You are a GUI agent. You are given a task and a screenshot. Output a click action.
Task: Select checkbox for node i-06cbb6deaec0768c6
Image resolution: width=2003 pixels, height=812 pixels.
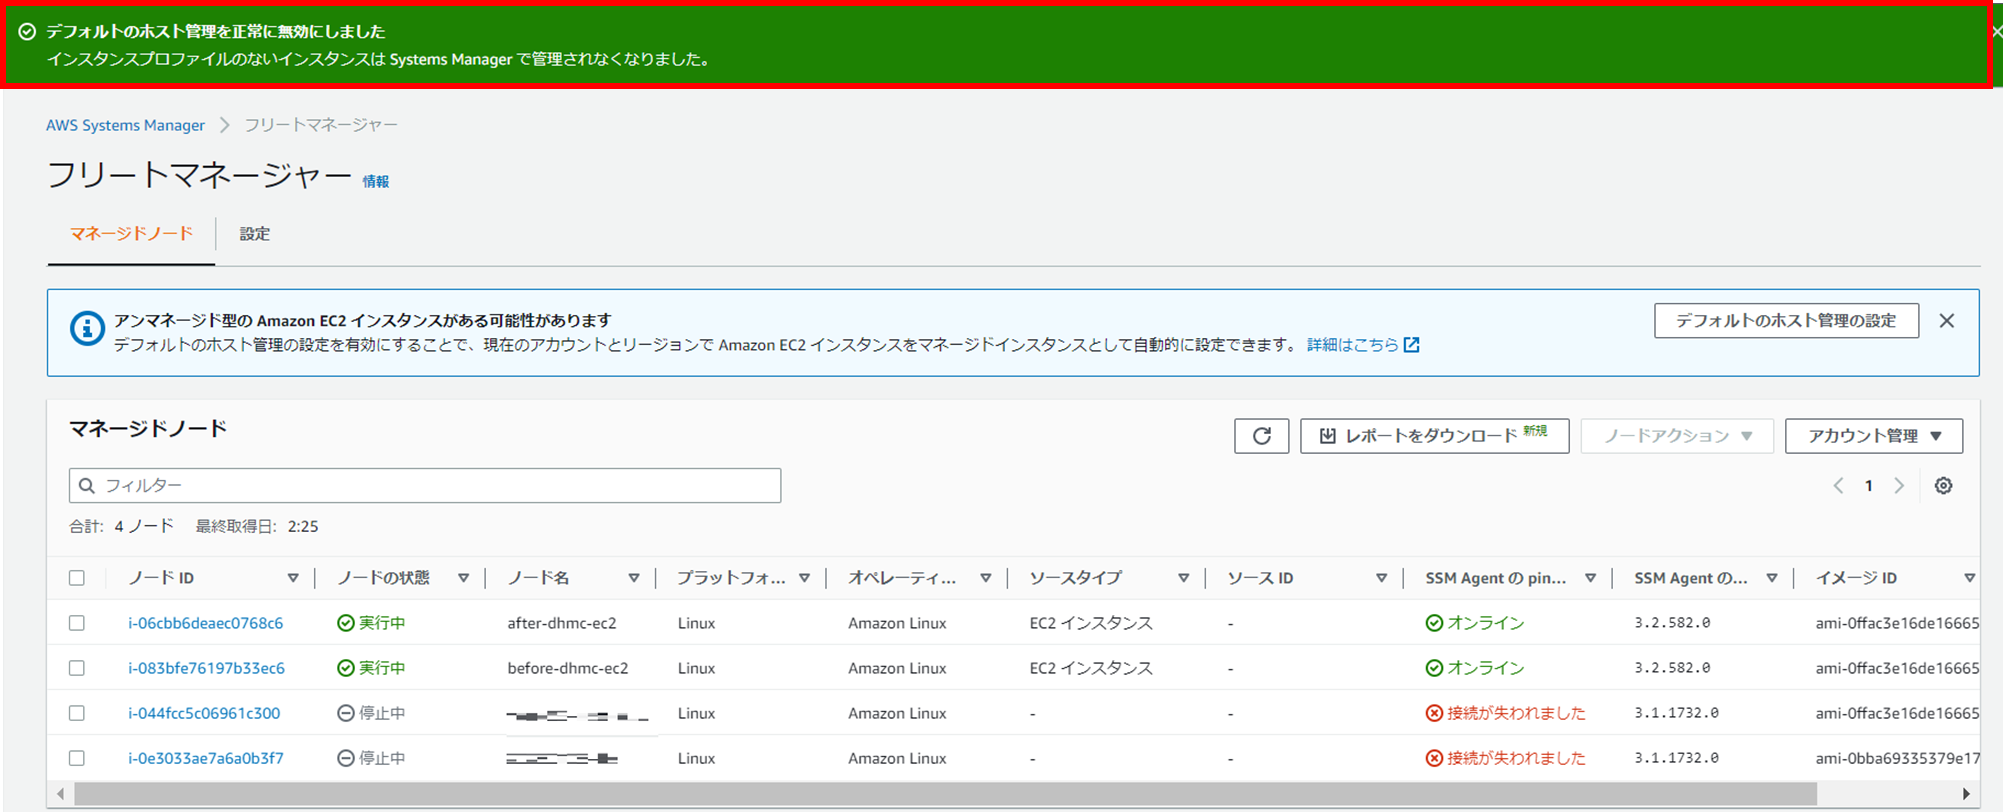coord(77,623)
